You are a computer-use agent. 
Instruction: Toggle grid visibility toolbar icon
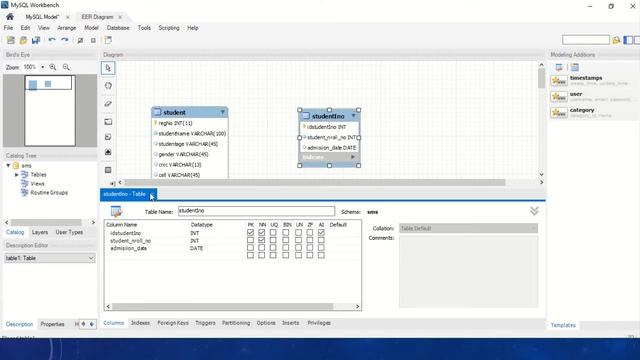80,40
